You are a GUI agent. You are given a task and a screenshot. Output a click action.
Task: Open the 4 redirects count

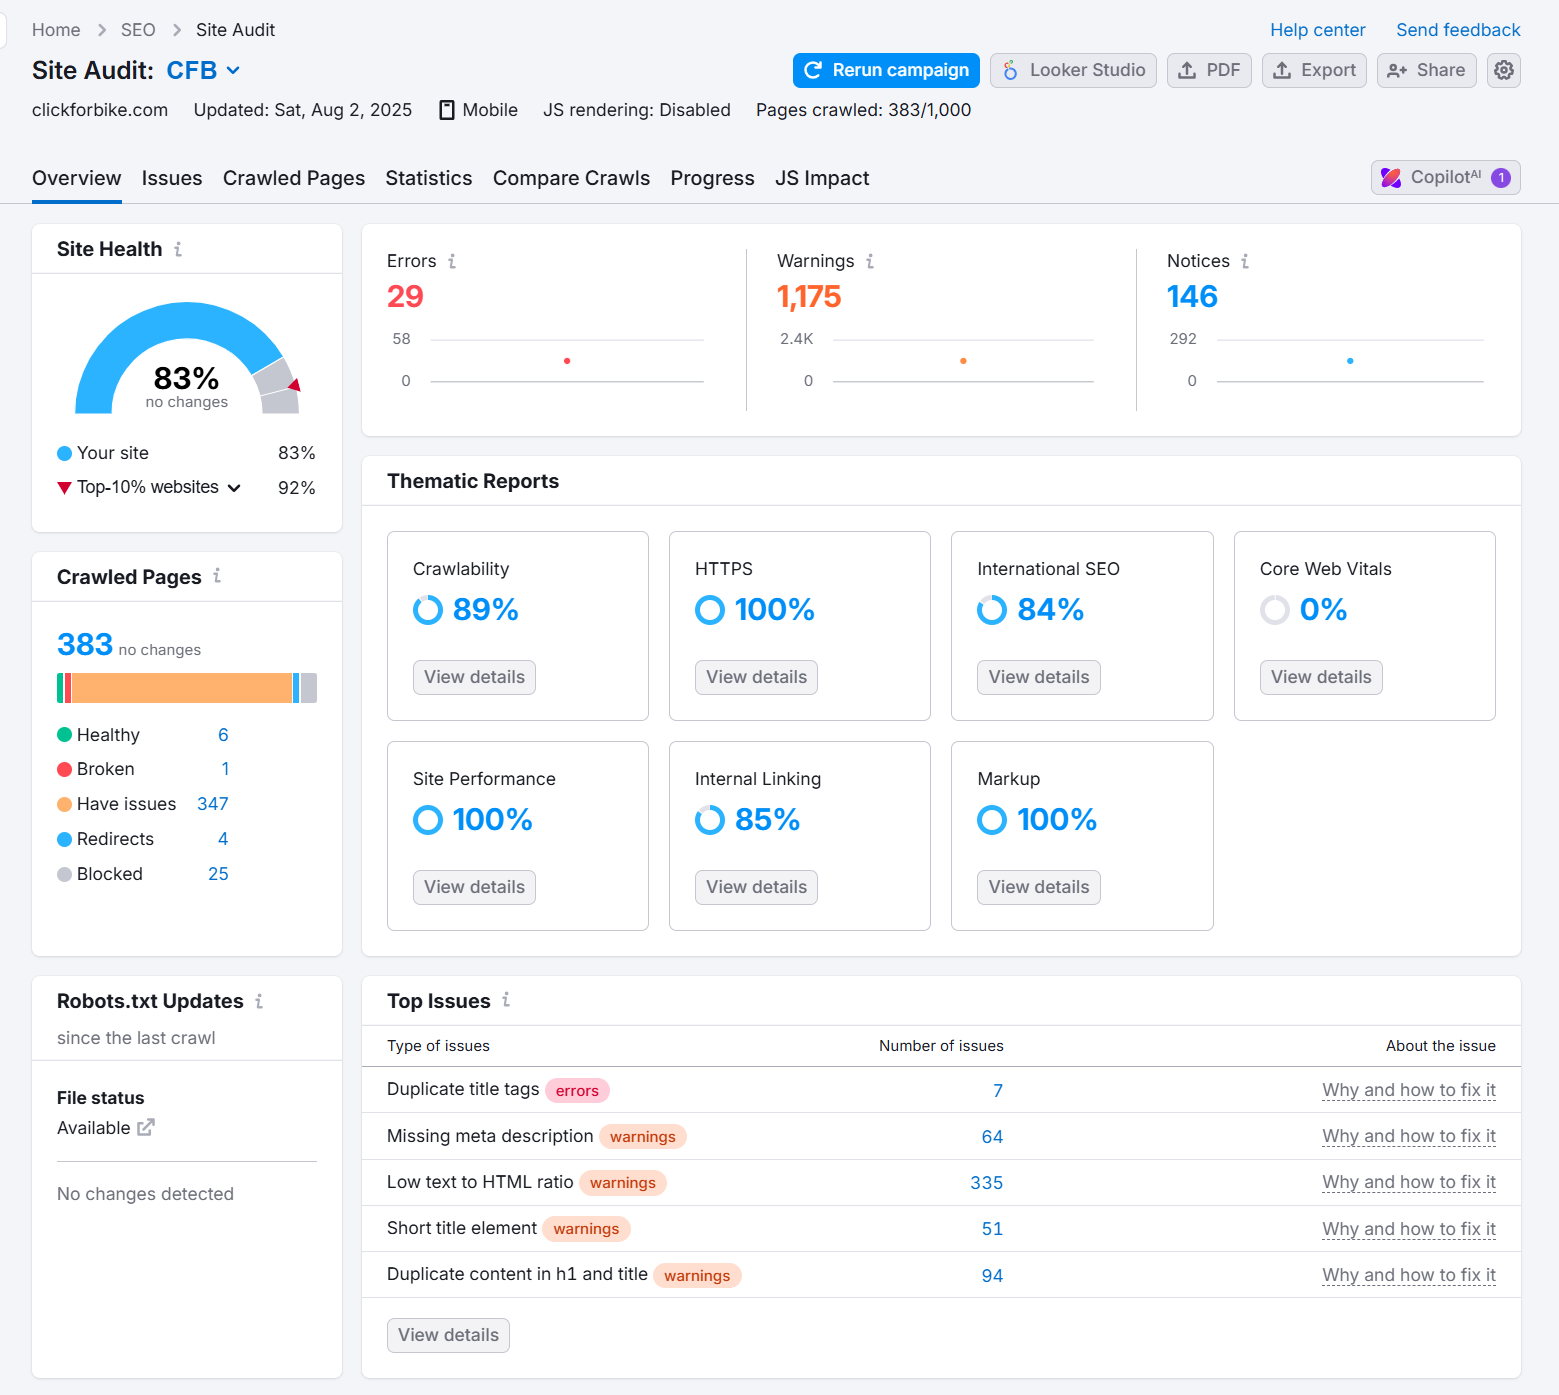[x=223, y=839]
